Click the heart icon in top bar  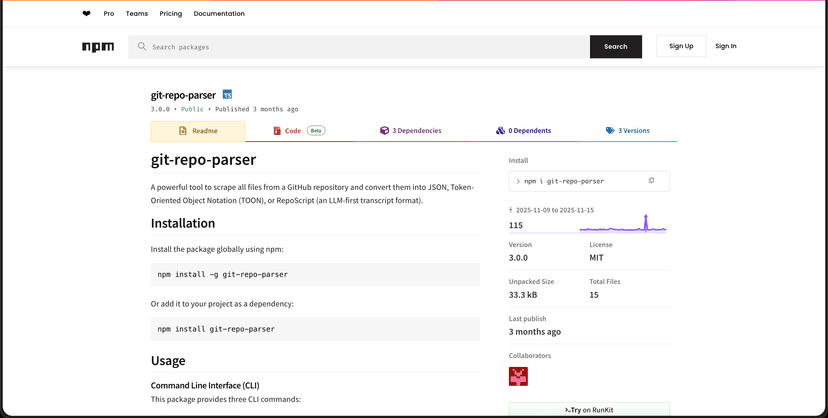point(87,14)
